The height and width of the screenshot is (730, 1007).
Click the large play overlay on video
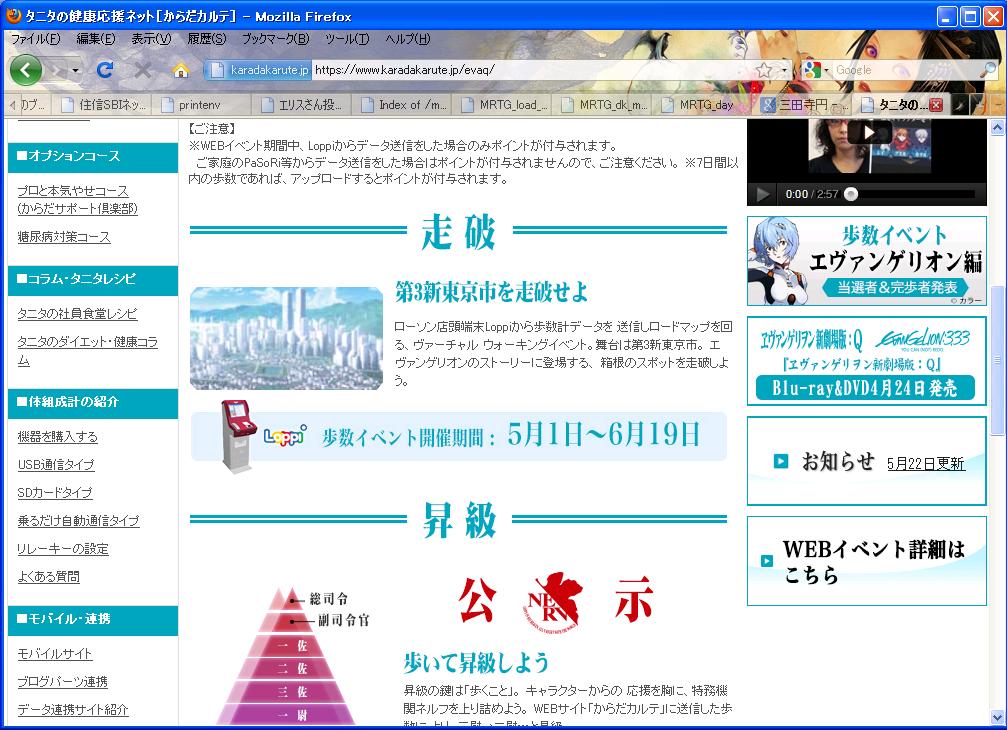pyautogui.click(x=868, y=133)
